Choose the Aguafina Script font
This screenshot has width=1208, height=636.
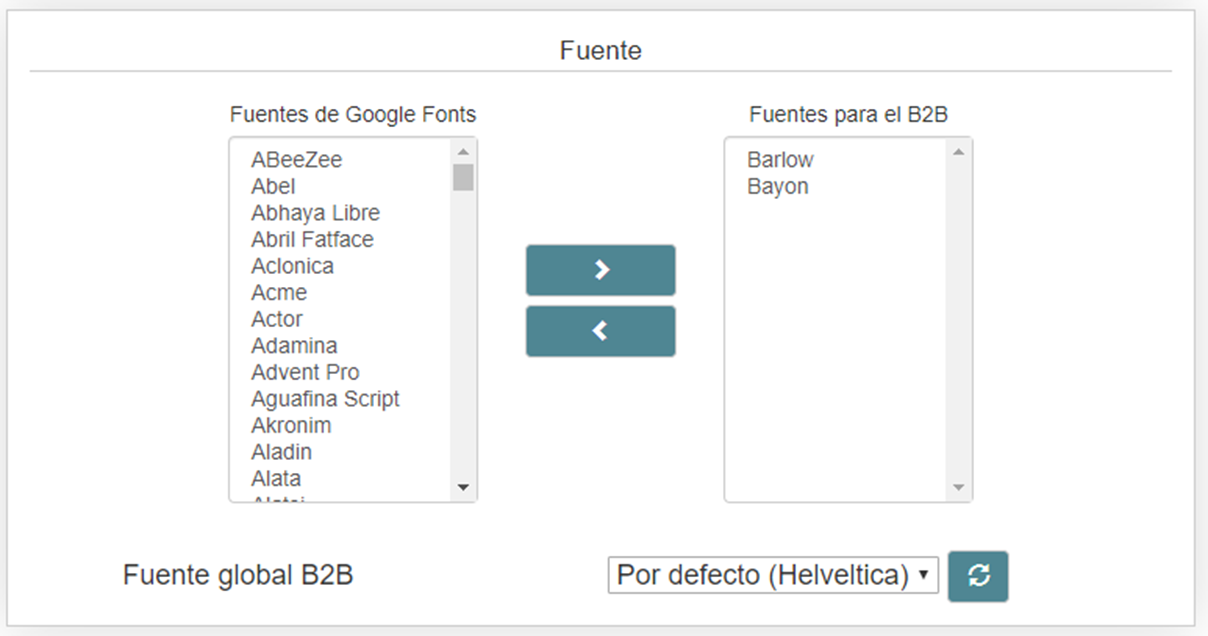pos(325,399)
